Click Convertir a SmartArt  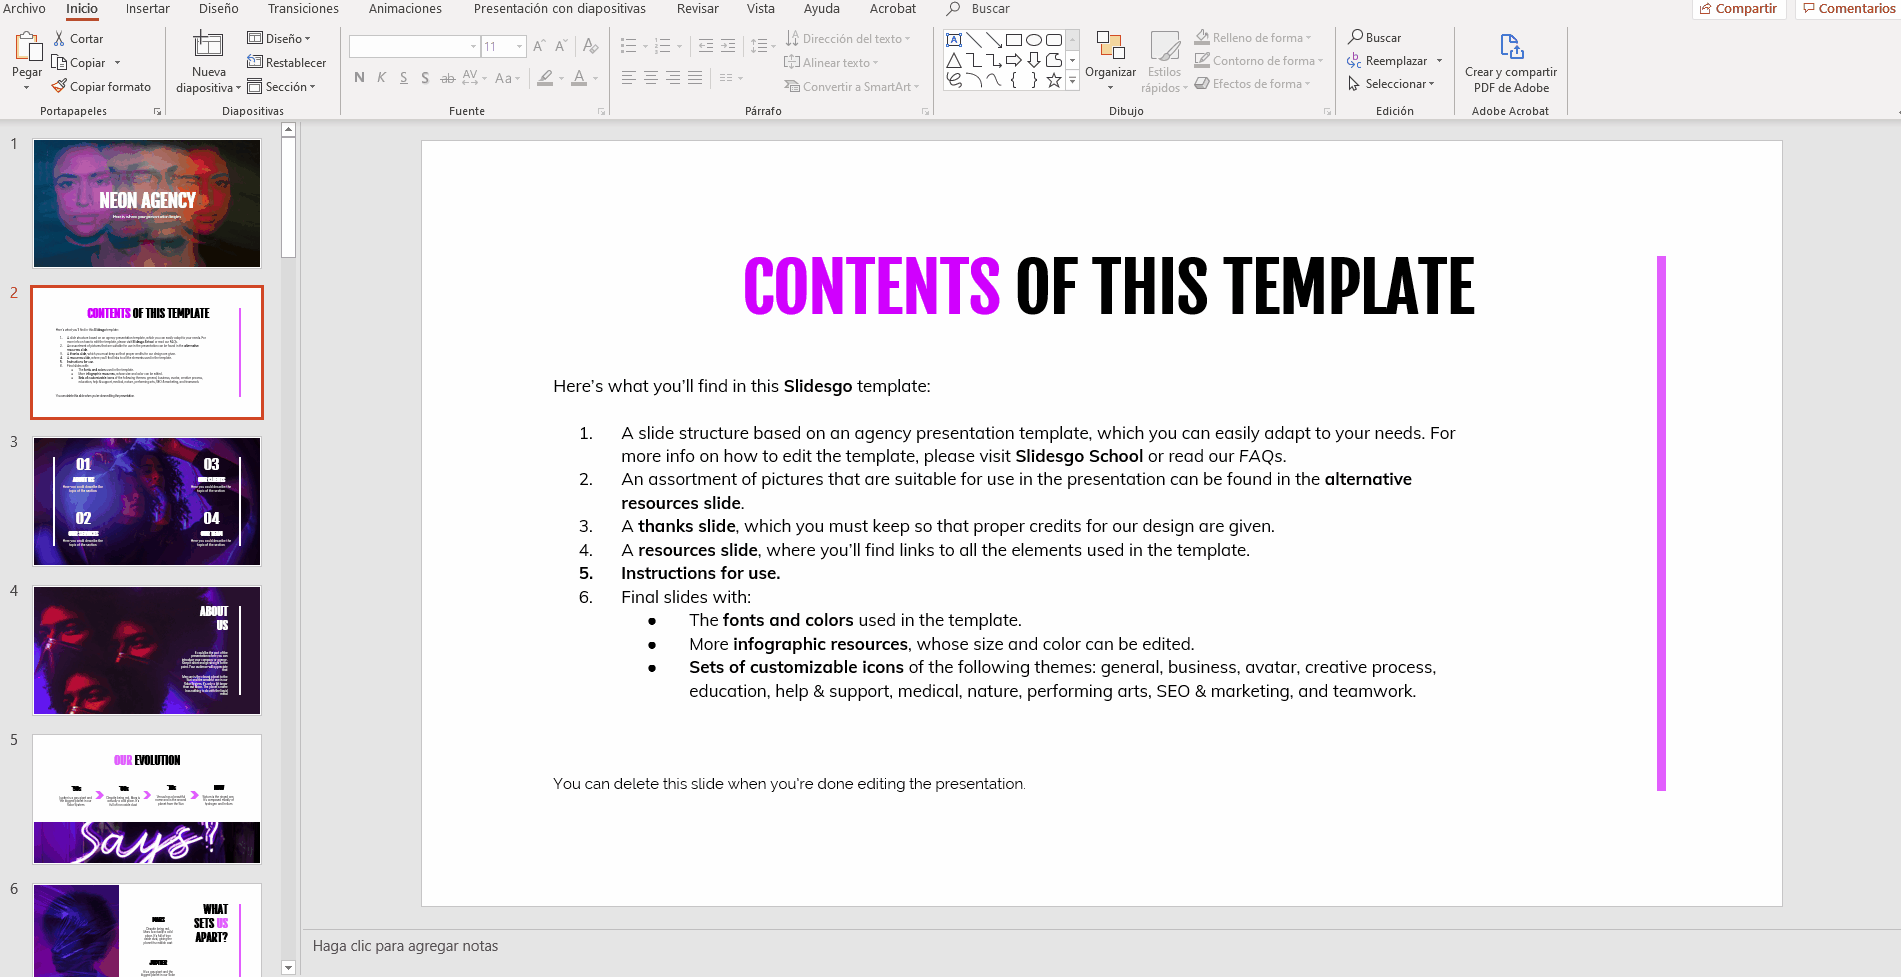click(850, 87)
